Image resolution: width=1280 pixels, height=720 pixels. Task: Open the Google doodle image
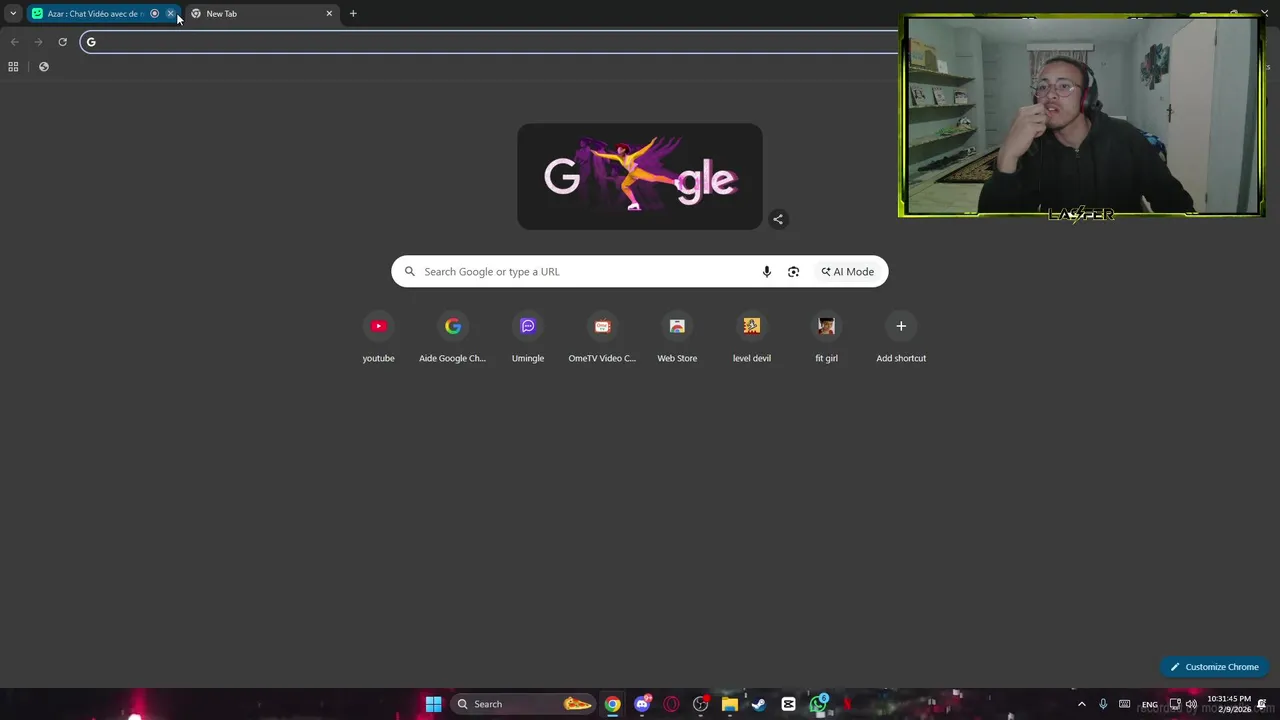[640, 176]
